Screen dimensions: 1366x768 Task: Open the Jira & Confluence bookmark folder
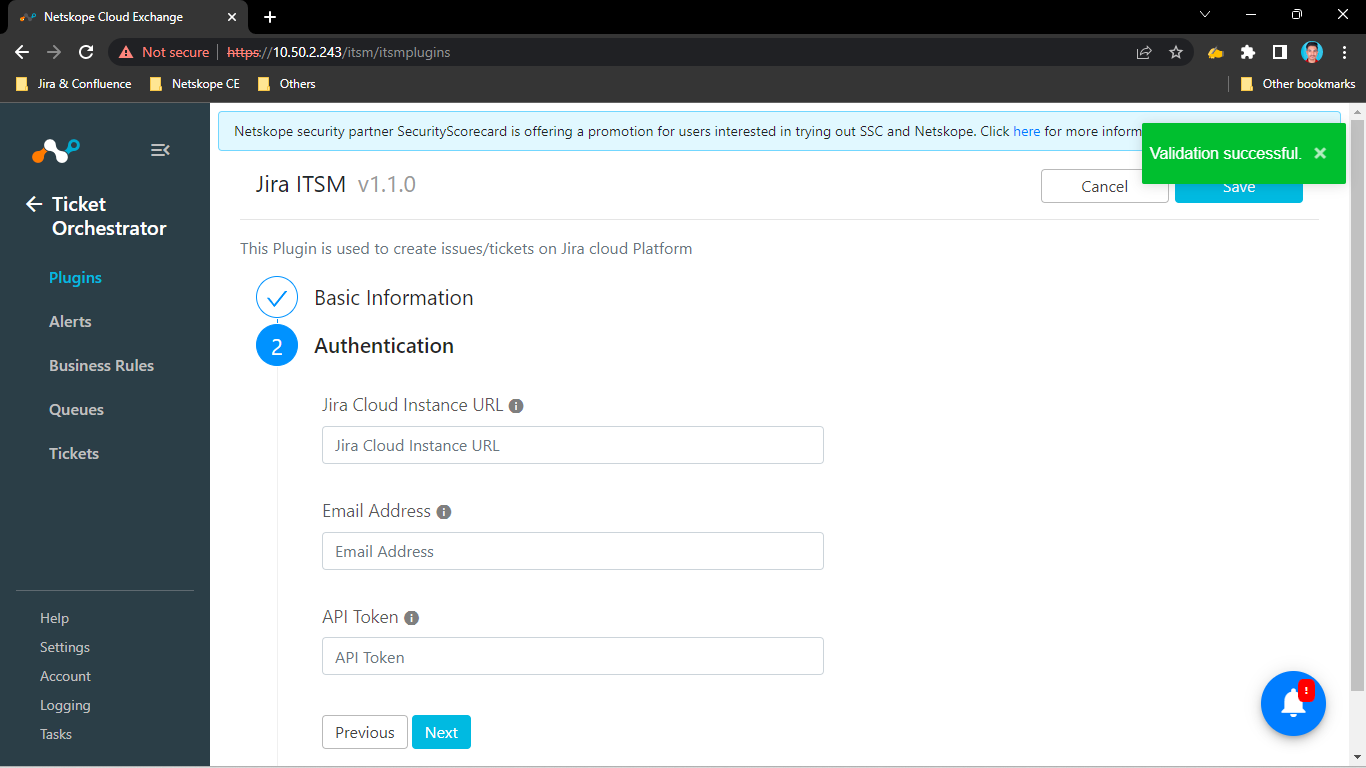tap(74, 84)
